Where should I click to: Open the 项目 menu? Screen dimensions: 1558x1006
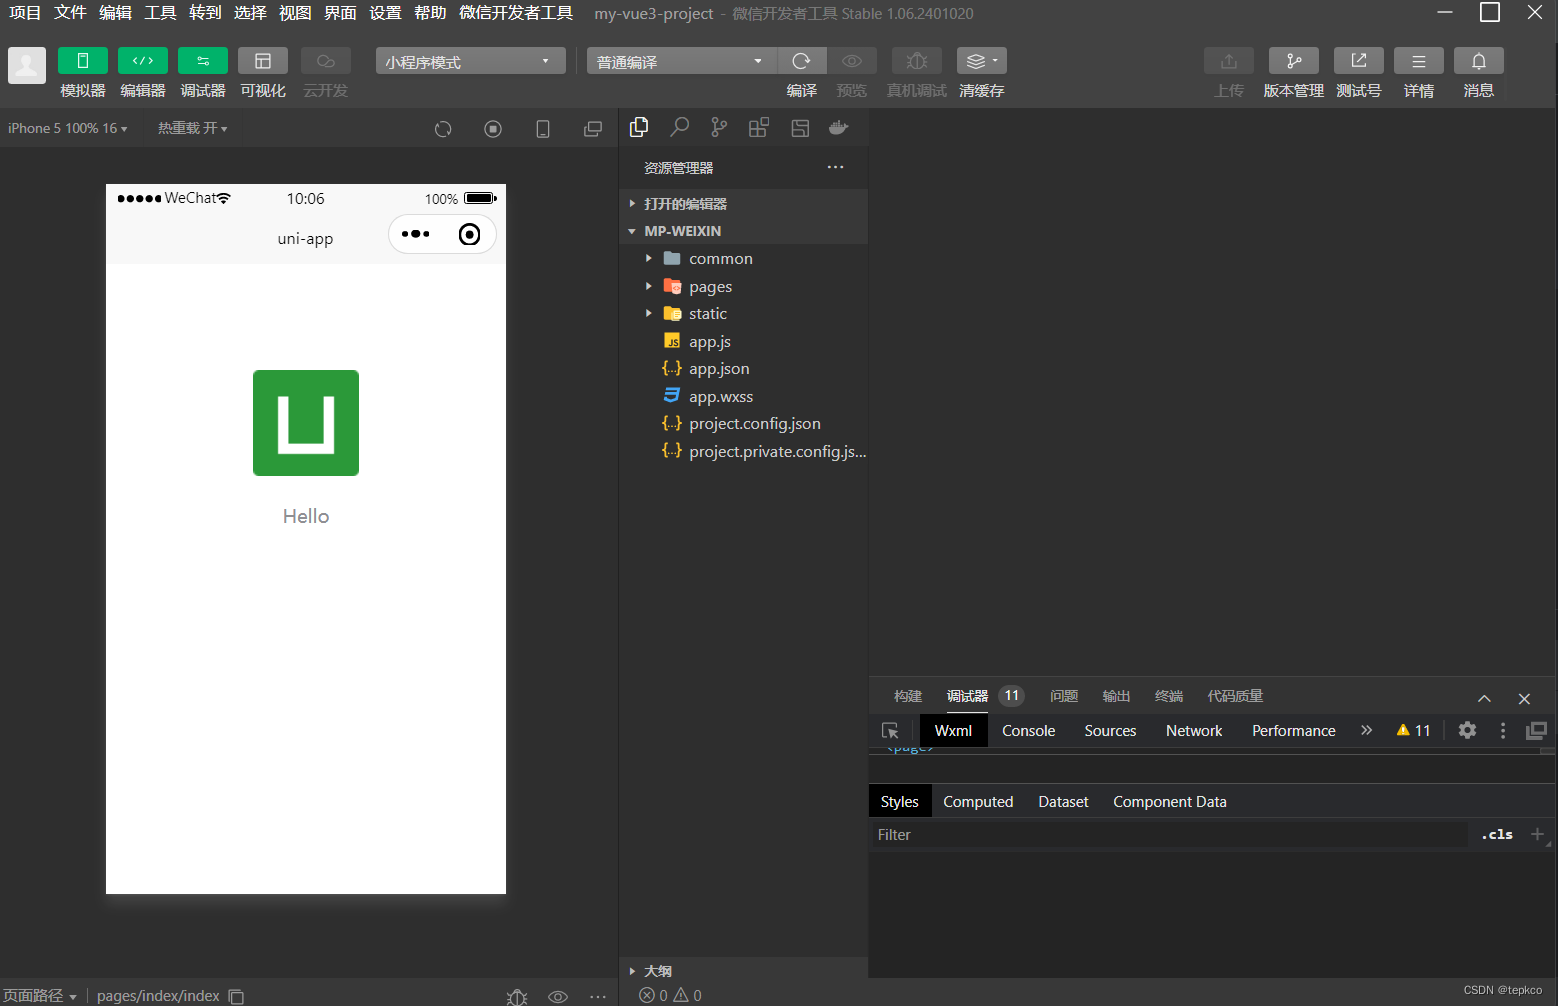[x=25, y=13]
